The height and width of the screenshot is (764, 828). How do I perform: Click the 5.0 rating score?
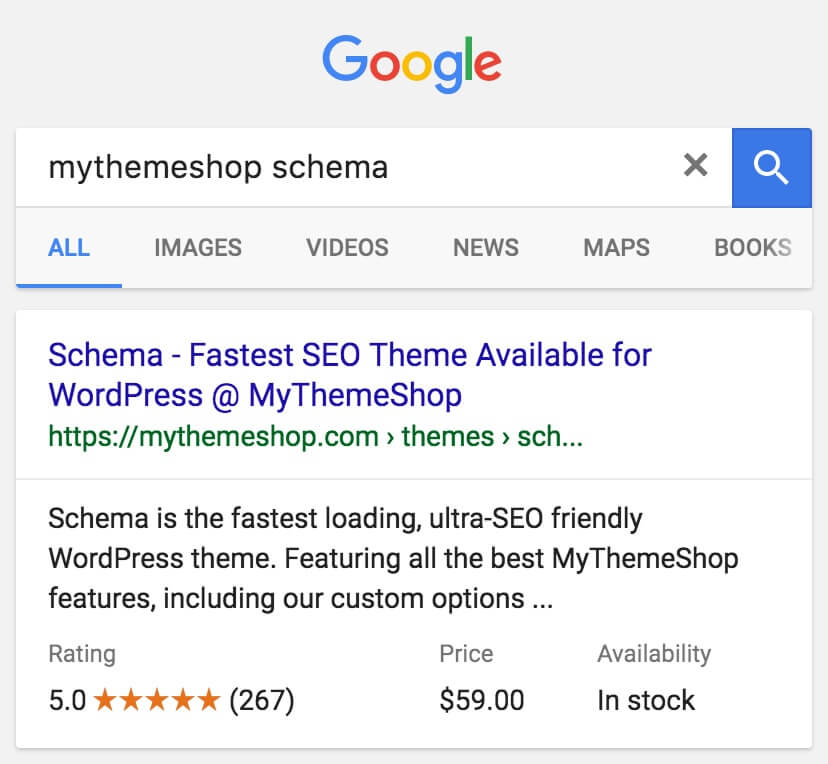pos(67,701)
